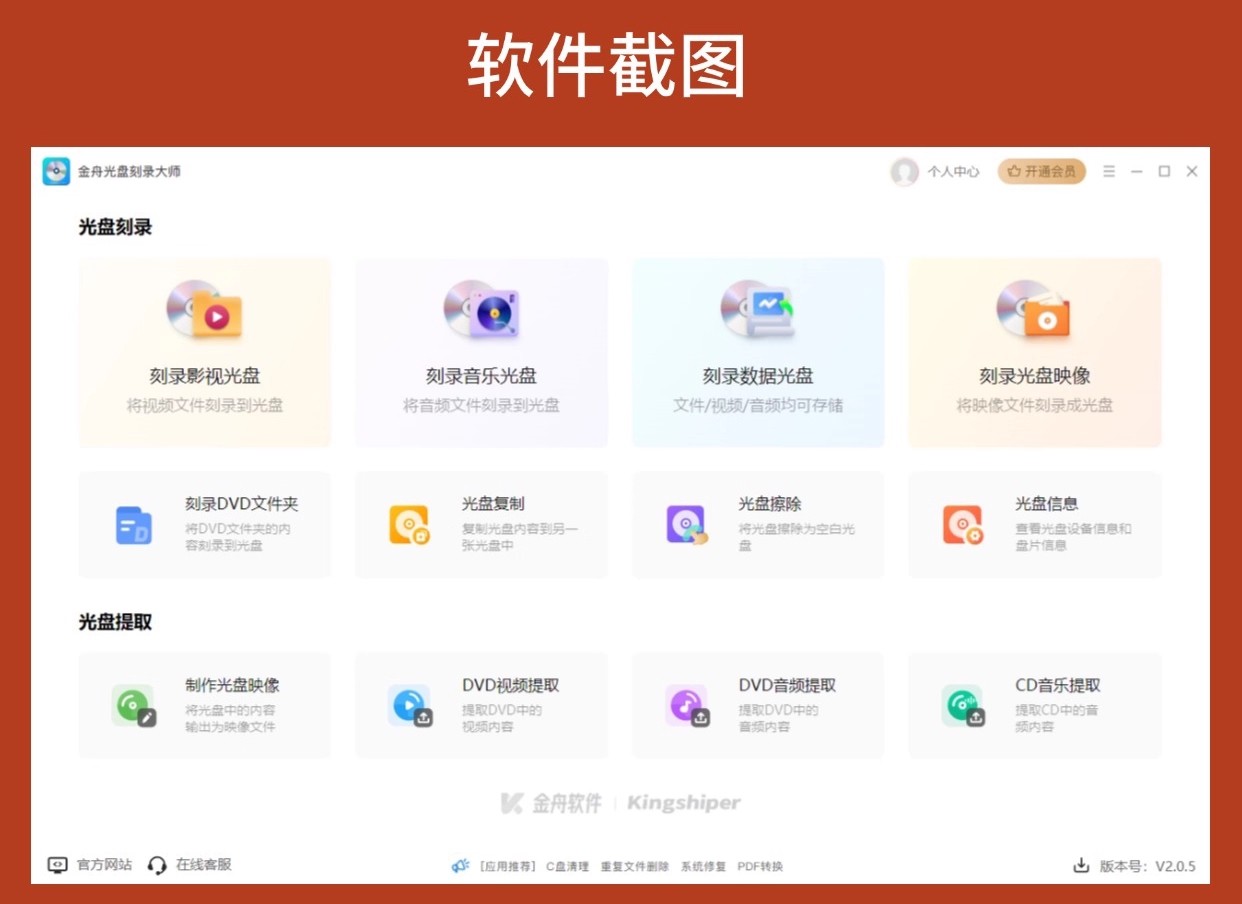The image size is (1242, 904).
Task: Open the user avatar icon
Action: (904, 172)
